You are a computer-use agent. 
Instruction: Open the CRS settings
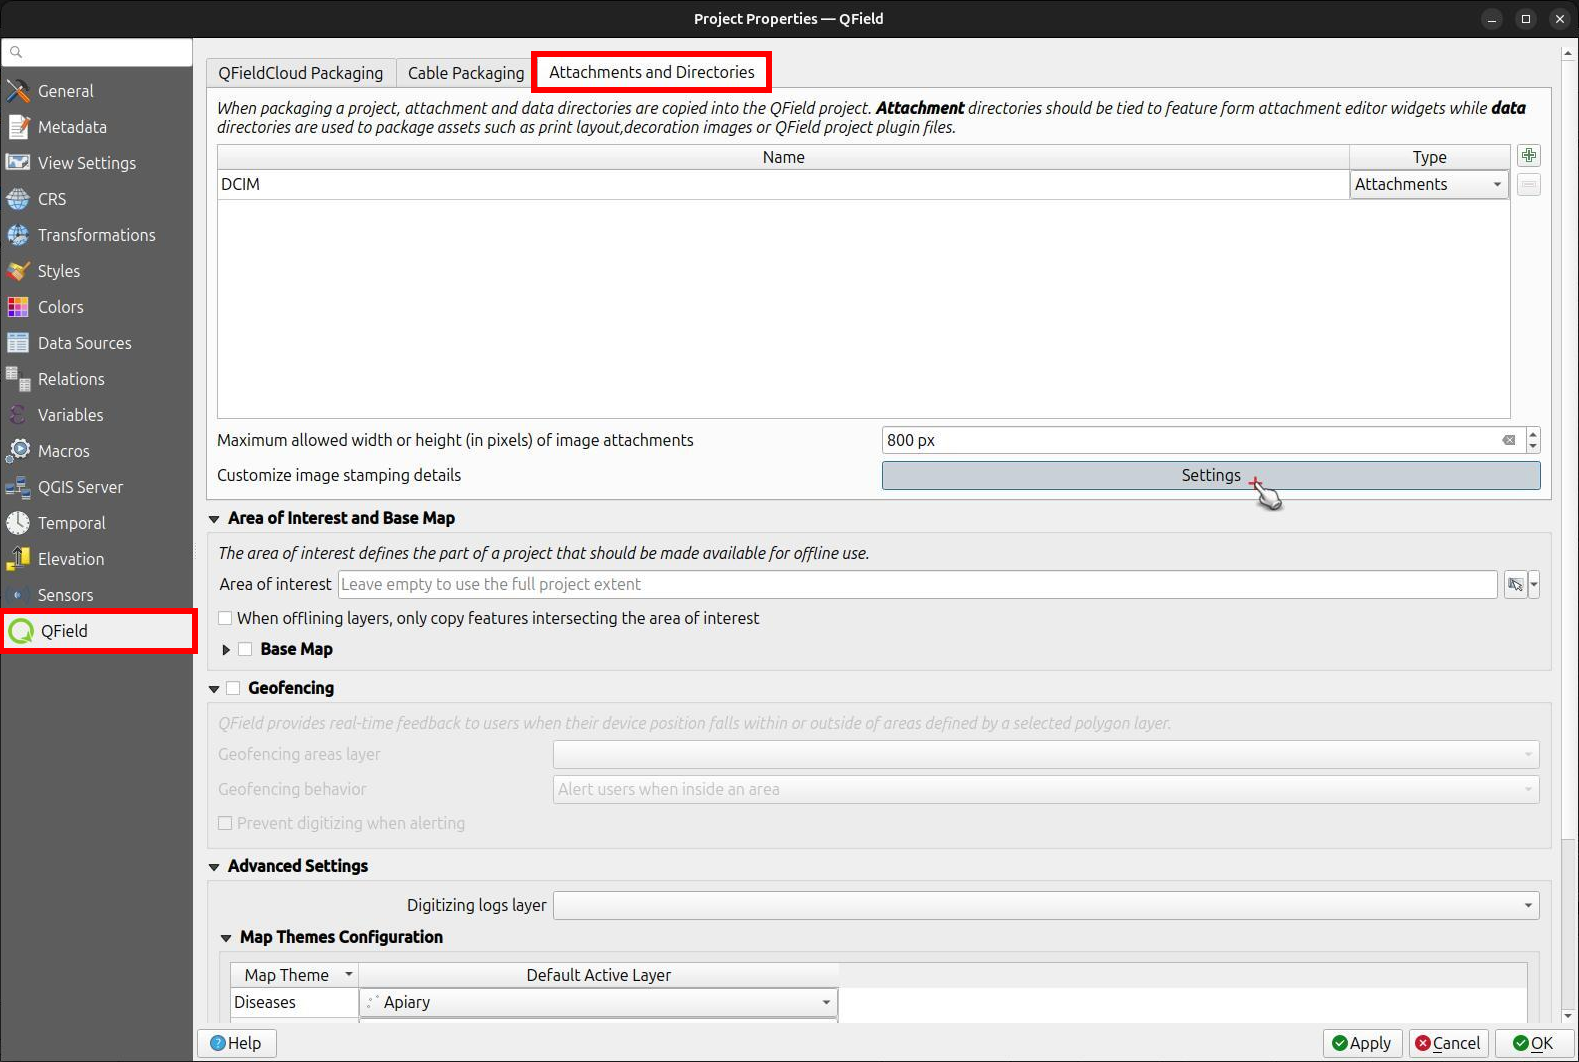(x=96, y=199)
